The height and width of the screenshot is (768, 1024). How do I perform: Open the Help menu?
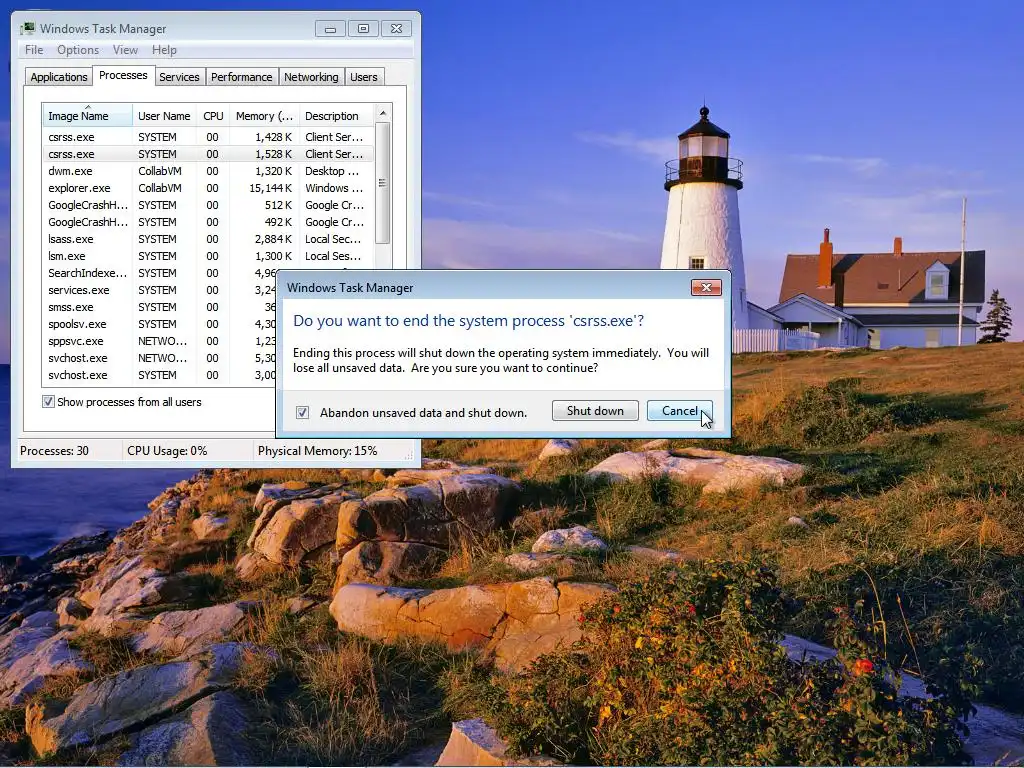164,50
